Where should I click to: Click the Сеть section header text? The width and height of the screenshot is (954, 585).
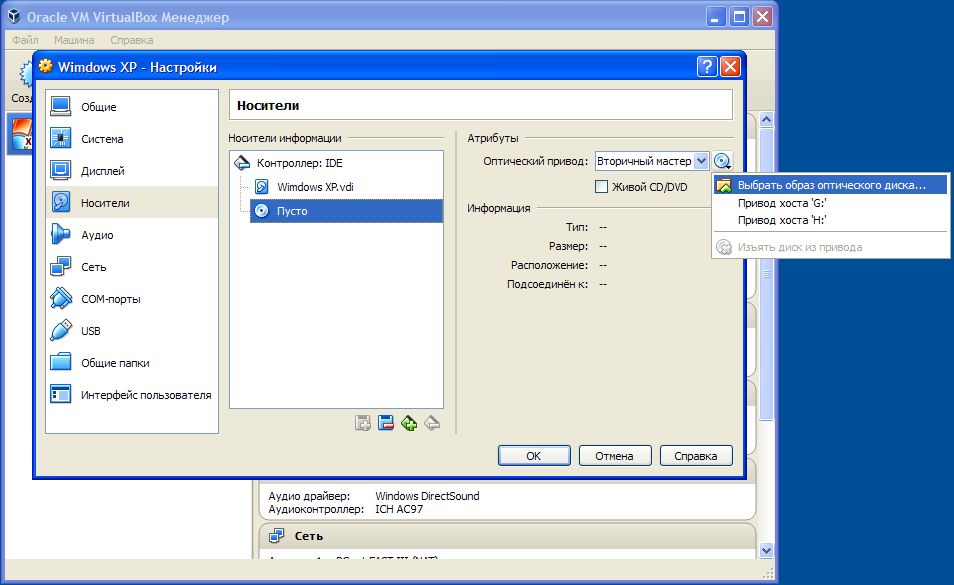coord(308,536)
